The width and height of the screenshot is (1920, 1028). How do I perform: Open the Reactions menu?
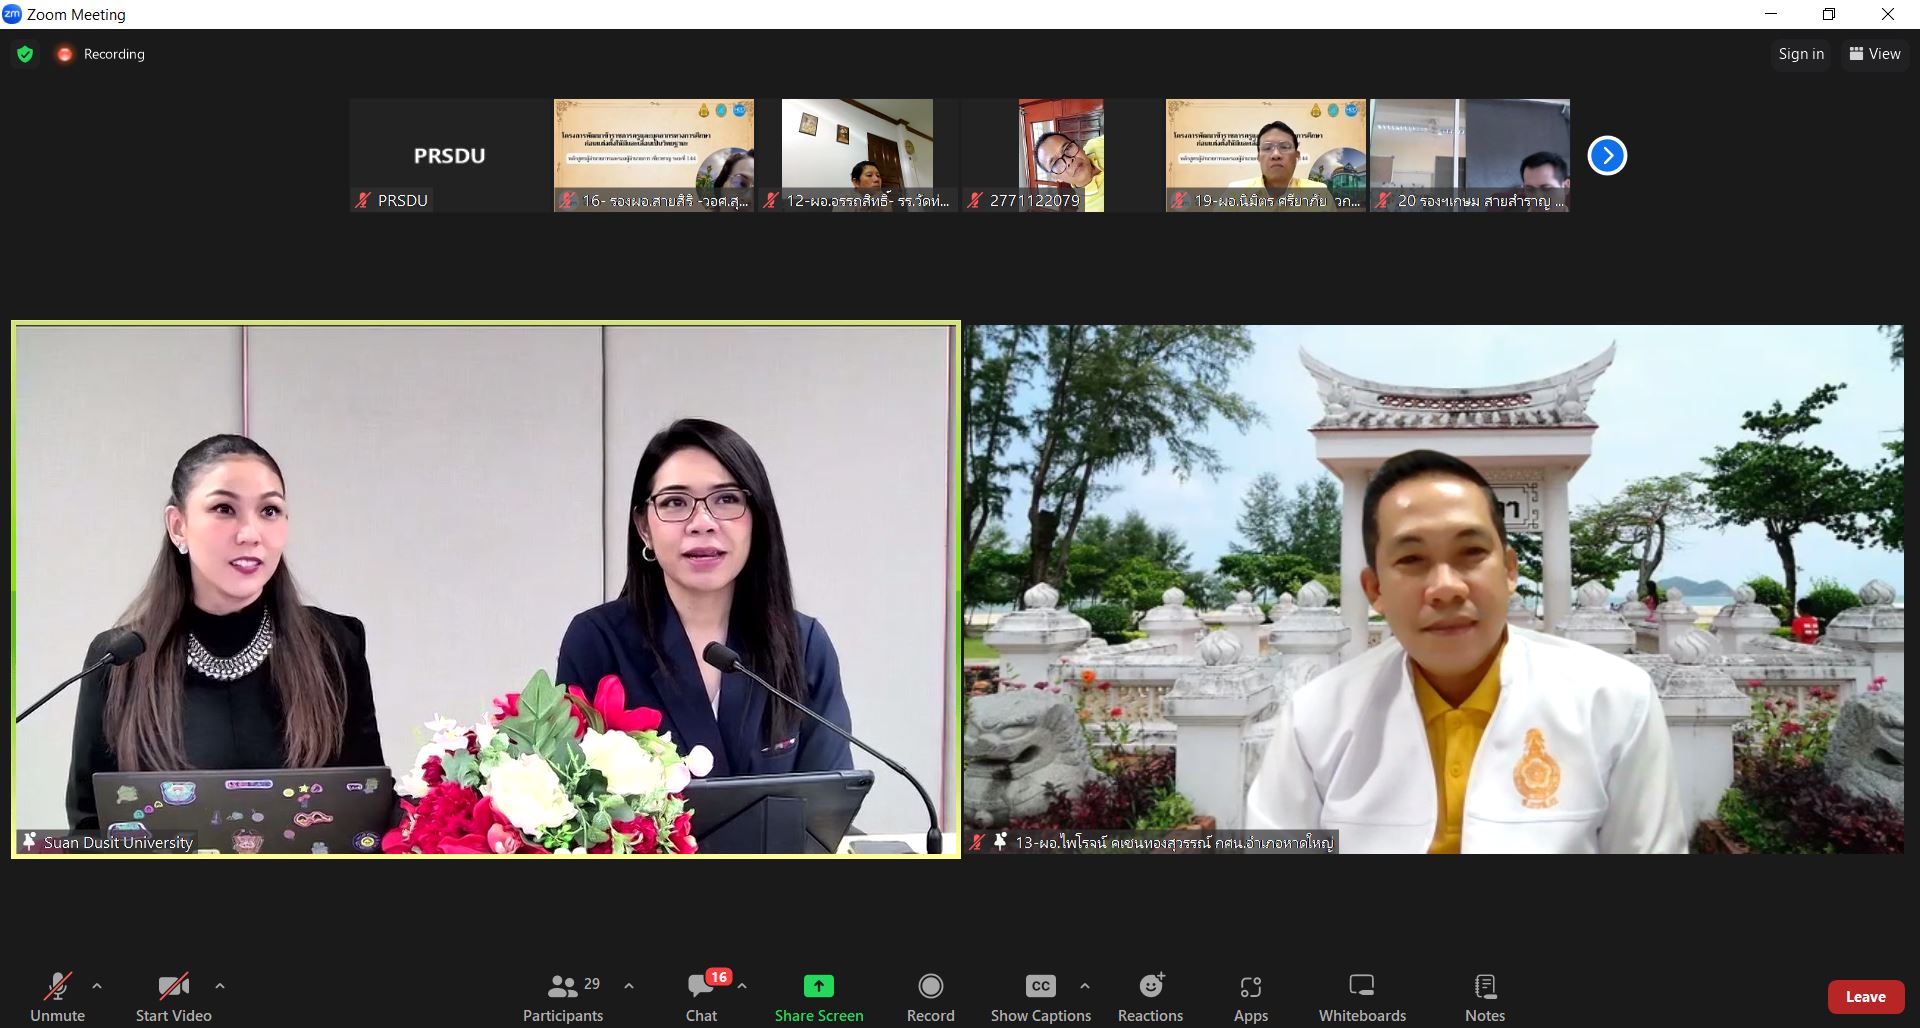point(1150,997)
